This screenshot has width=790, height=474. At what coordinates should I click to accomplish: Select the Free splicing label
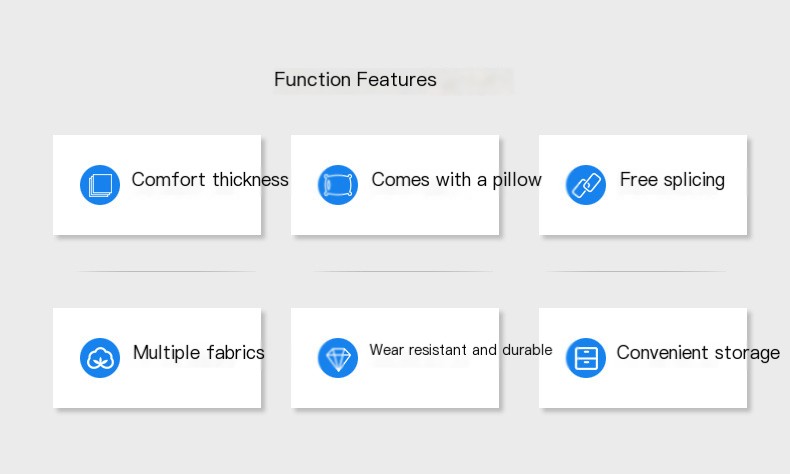click(x=672, y=180)
